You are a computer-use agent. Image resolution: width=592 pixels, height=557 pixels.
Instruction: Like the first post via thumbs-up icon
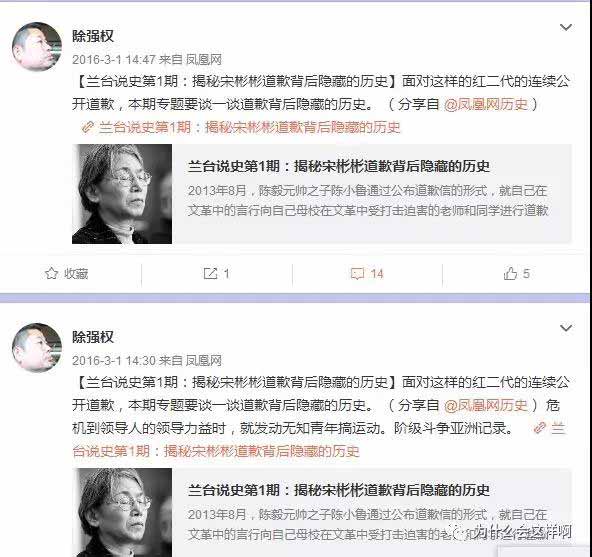pyautogui.click(x=510, y=273)
